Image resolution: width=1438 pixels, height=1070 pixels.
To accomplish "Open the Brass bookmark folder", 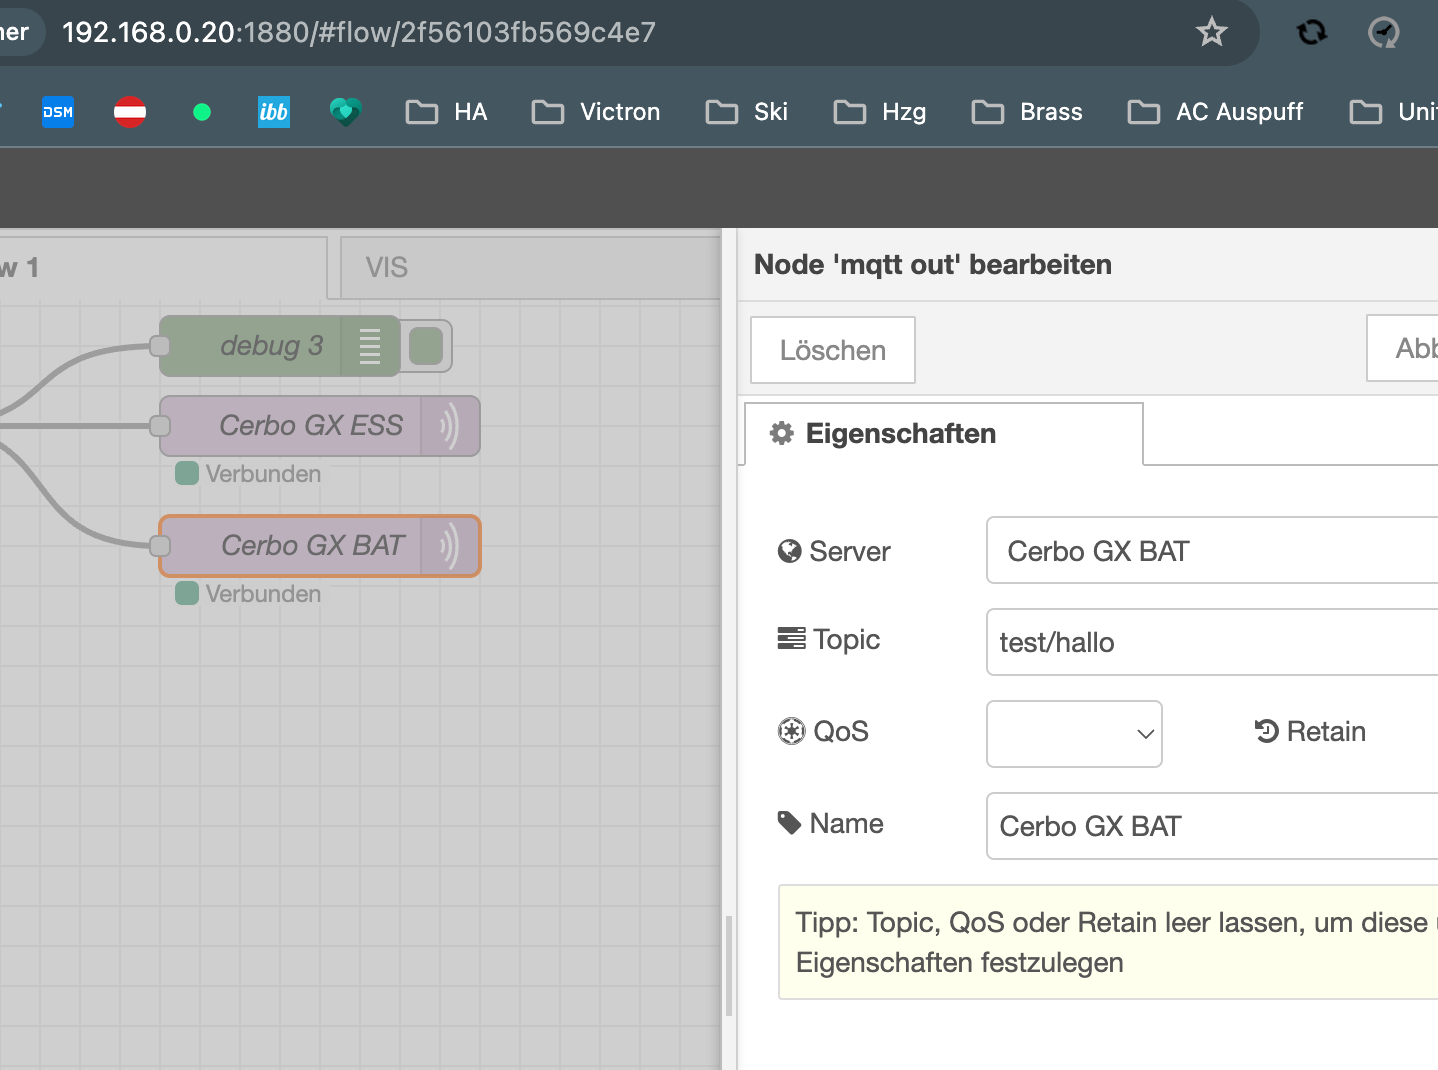I will pyautogui.click(x=1027, y=112).
